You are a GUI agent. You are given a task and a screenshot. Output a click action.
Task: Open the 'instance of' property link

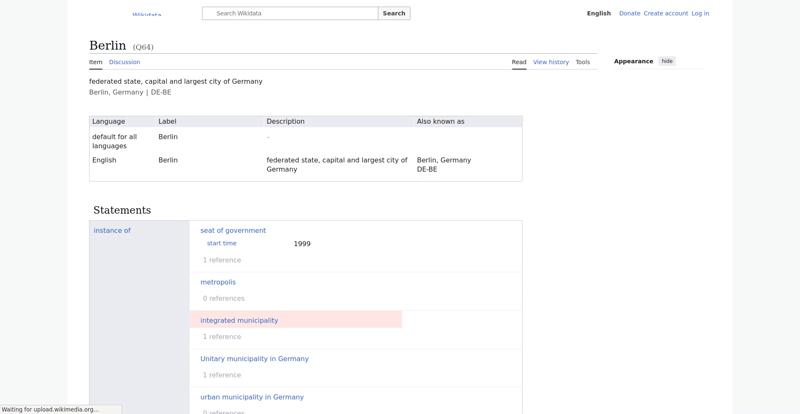112,231
